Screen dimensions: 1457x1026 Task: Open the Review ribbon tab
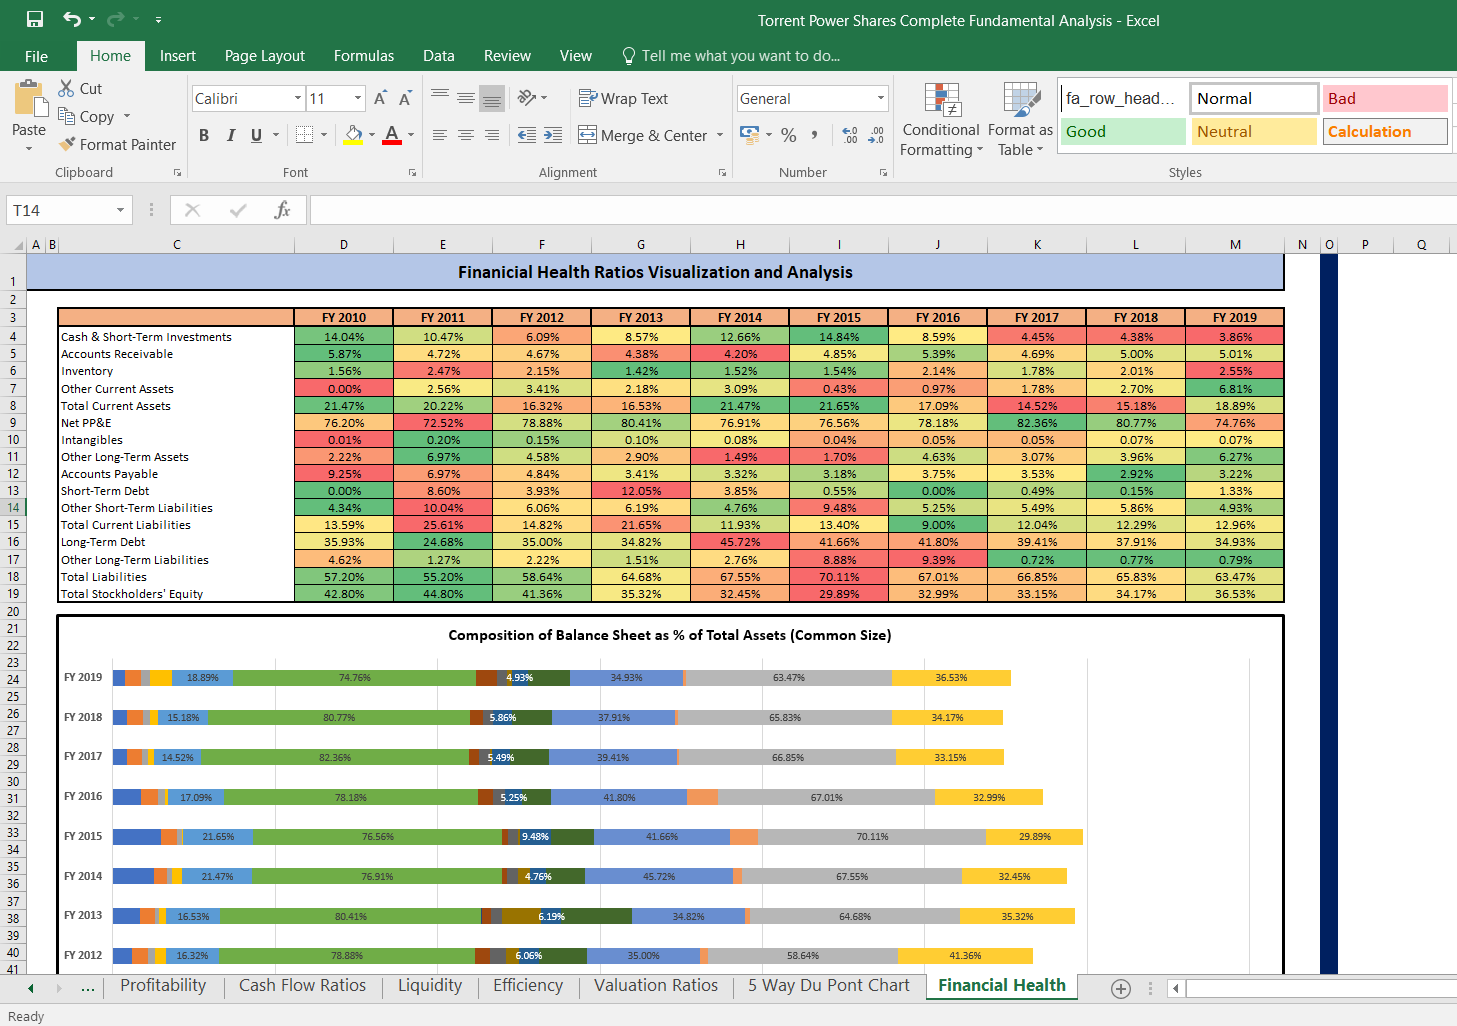pyautogui.click(x=507, y=56)
